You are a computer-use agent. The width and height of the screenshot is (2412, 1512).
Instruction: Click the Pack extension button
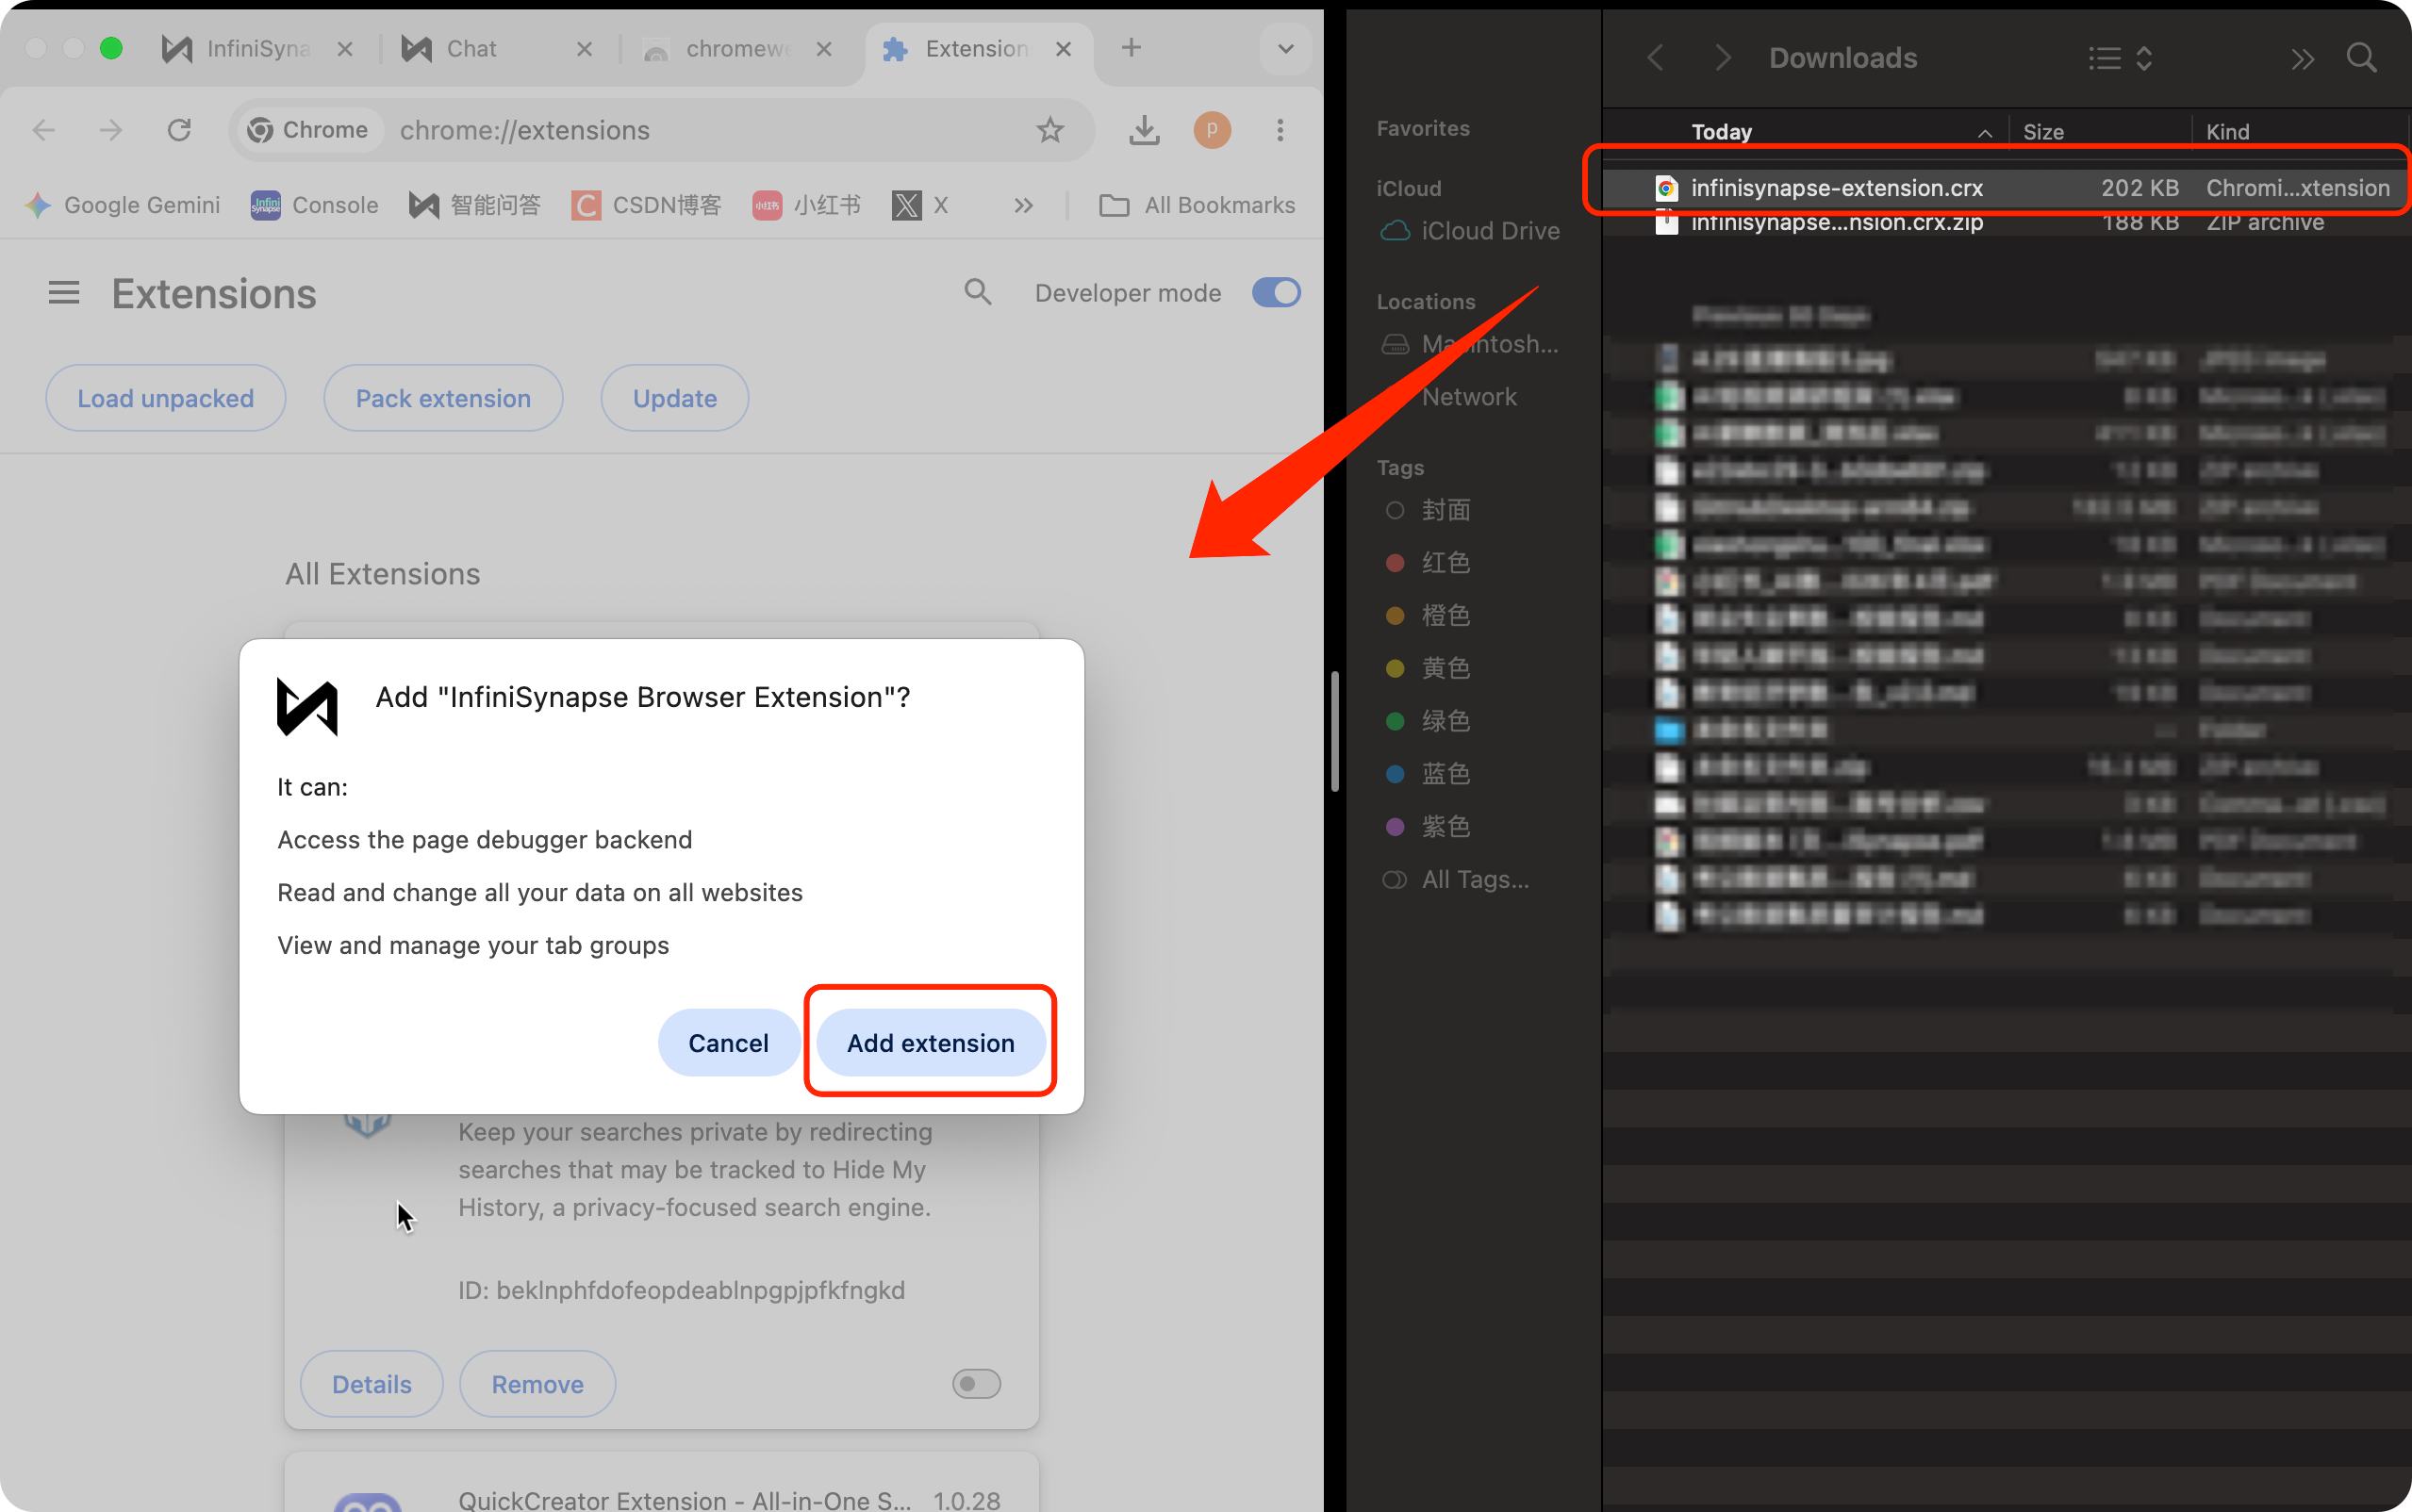(x=443, y=398)
